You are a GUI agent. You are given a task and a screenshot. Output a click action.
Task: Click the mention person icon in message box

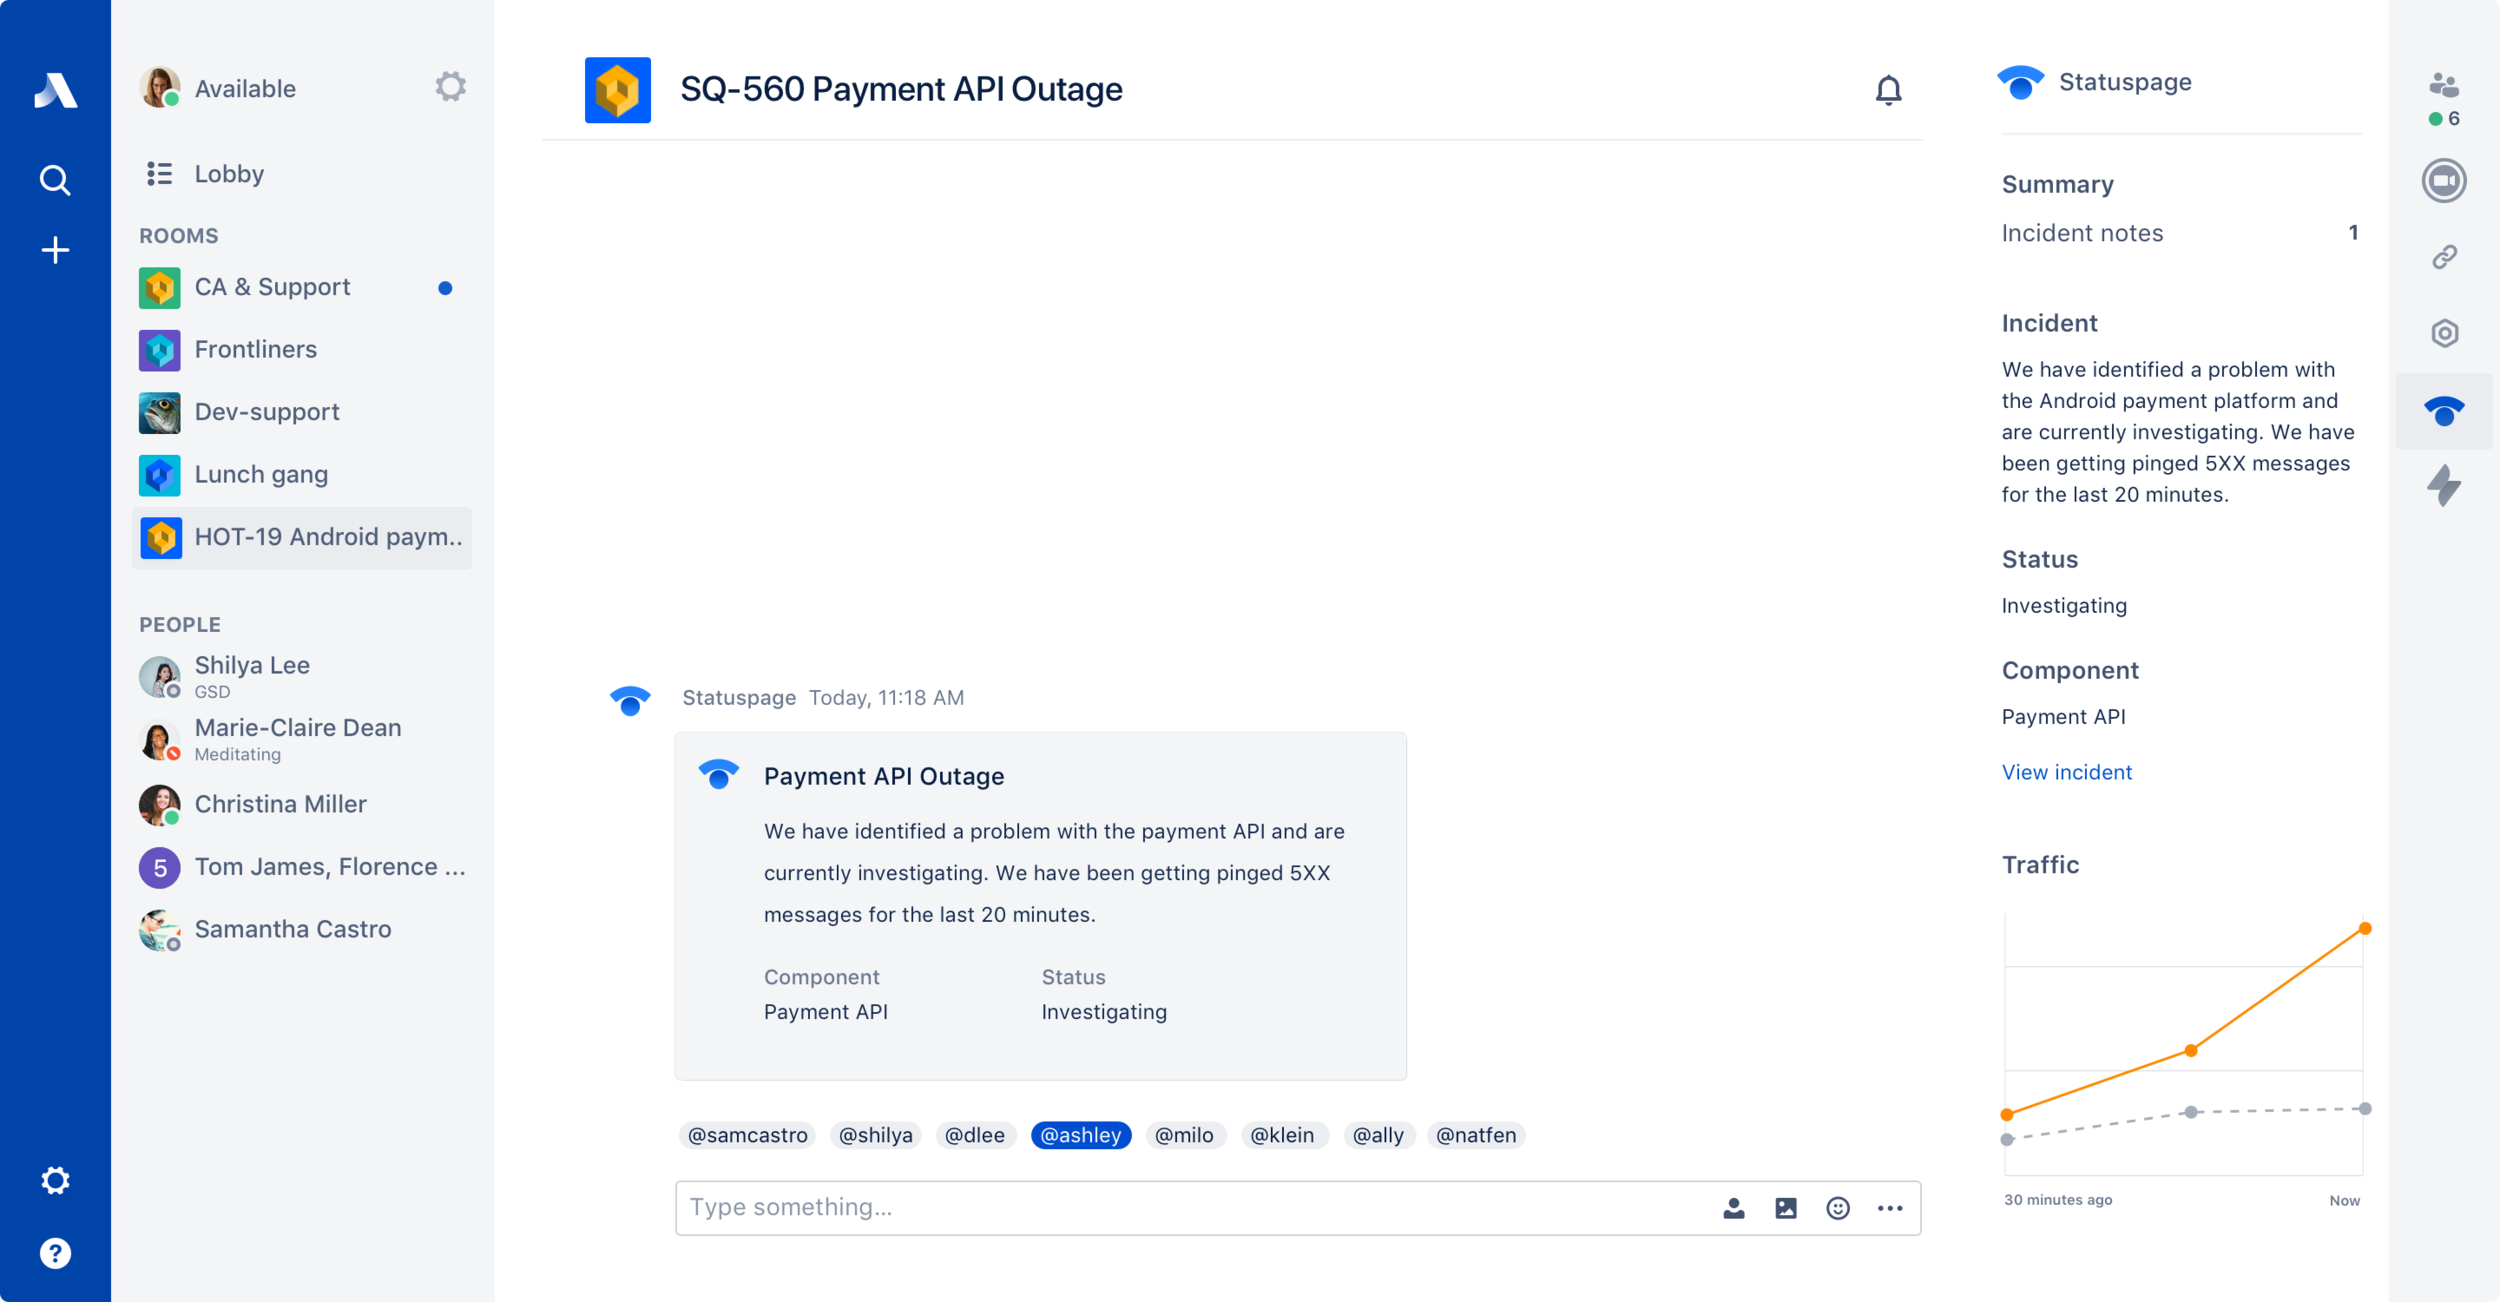(x=1734, y=1208)
